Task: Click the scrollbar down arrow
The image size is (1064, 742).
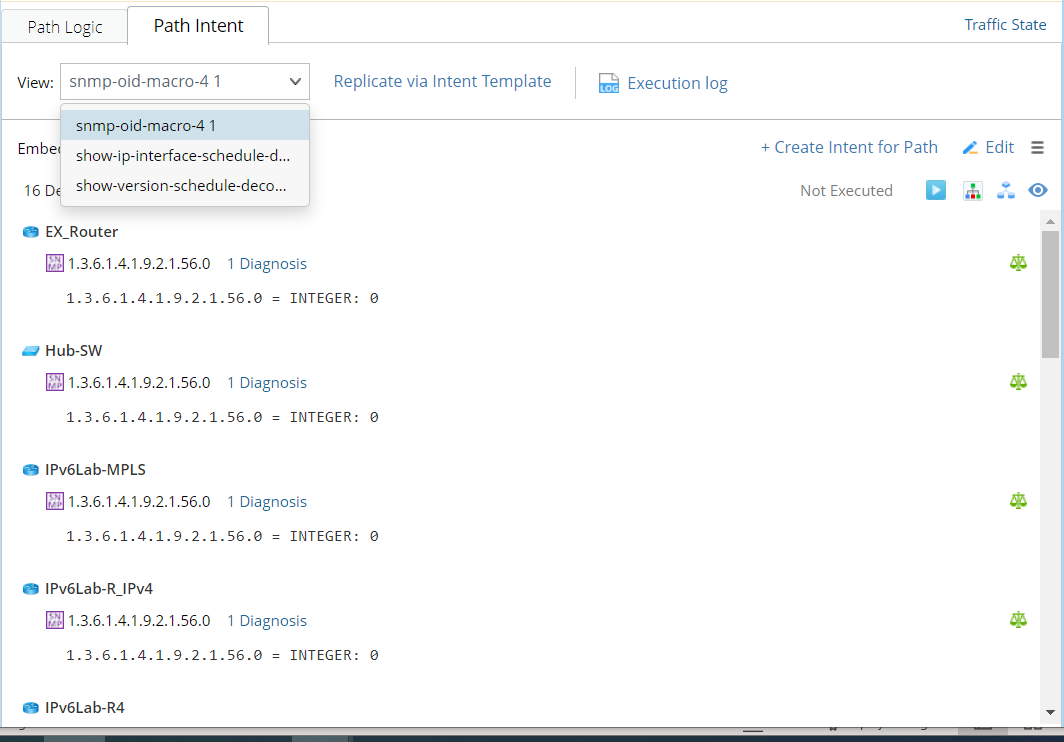Action: coord(1050,712)
